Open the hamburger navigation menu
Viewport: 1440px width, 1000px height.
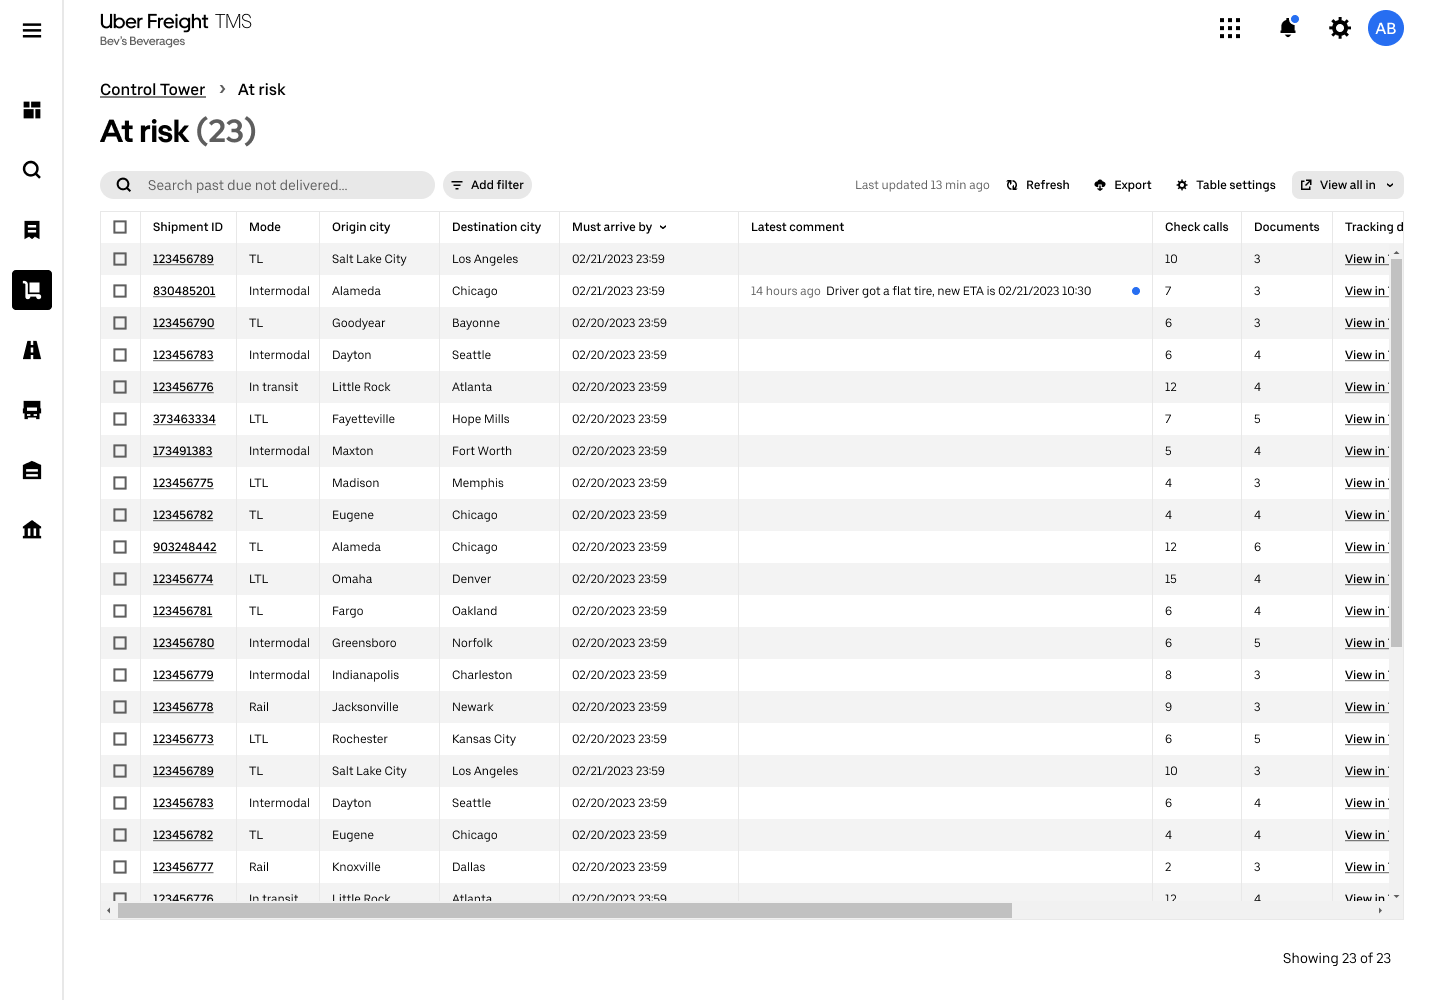(x=32, y=31)
